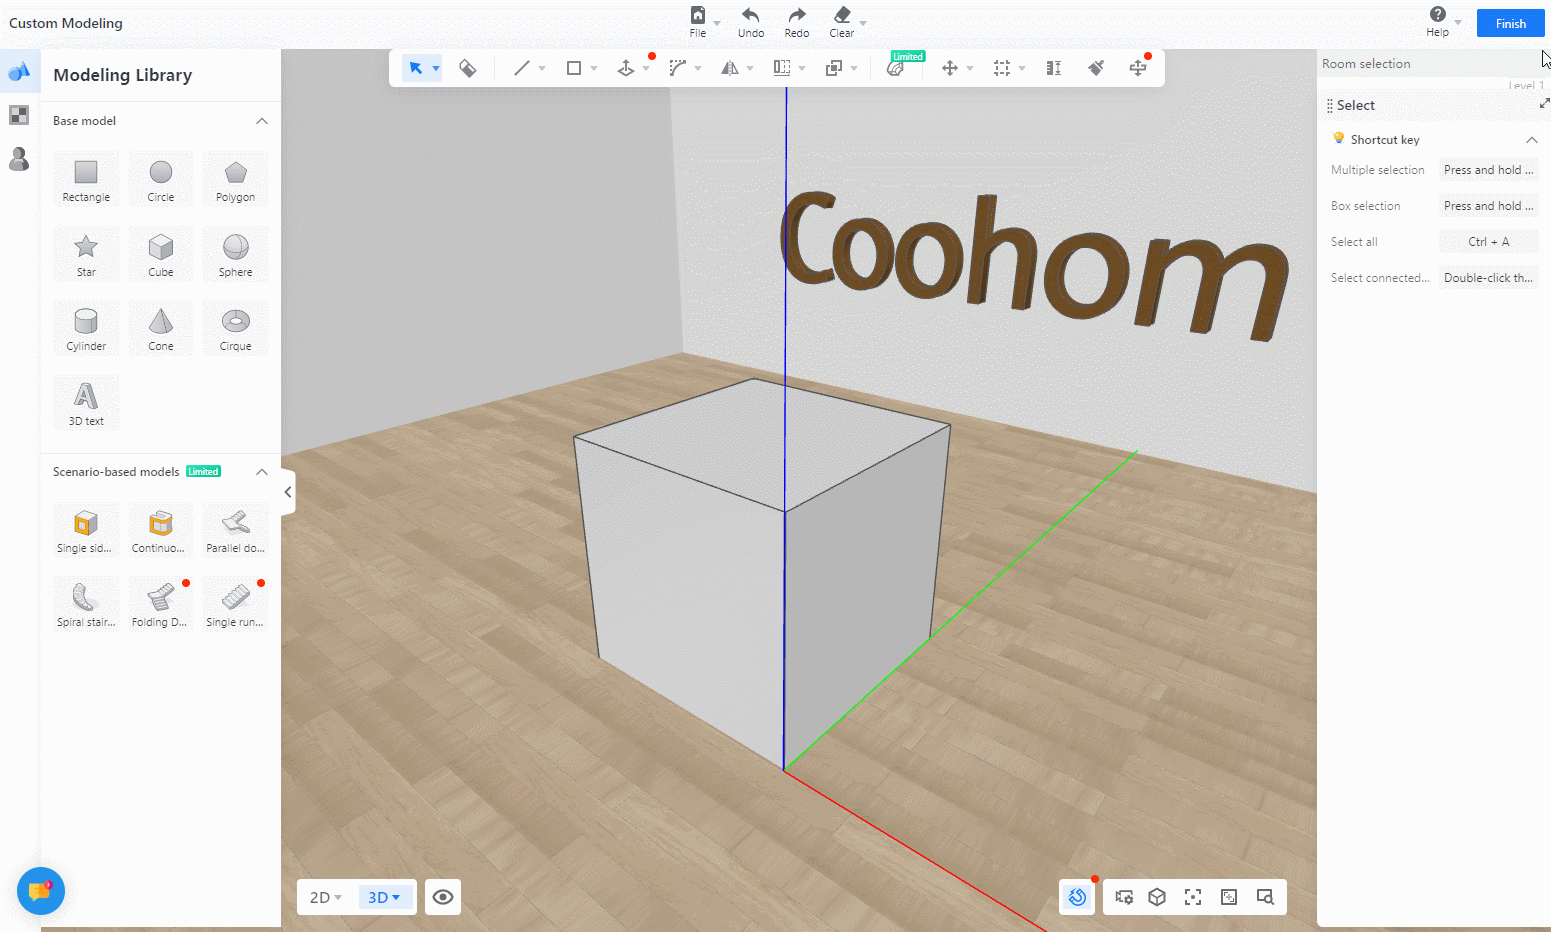Click the zoom search view icon
This screenshot has height=932, width=1551.
pos(1265,897)
